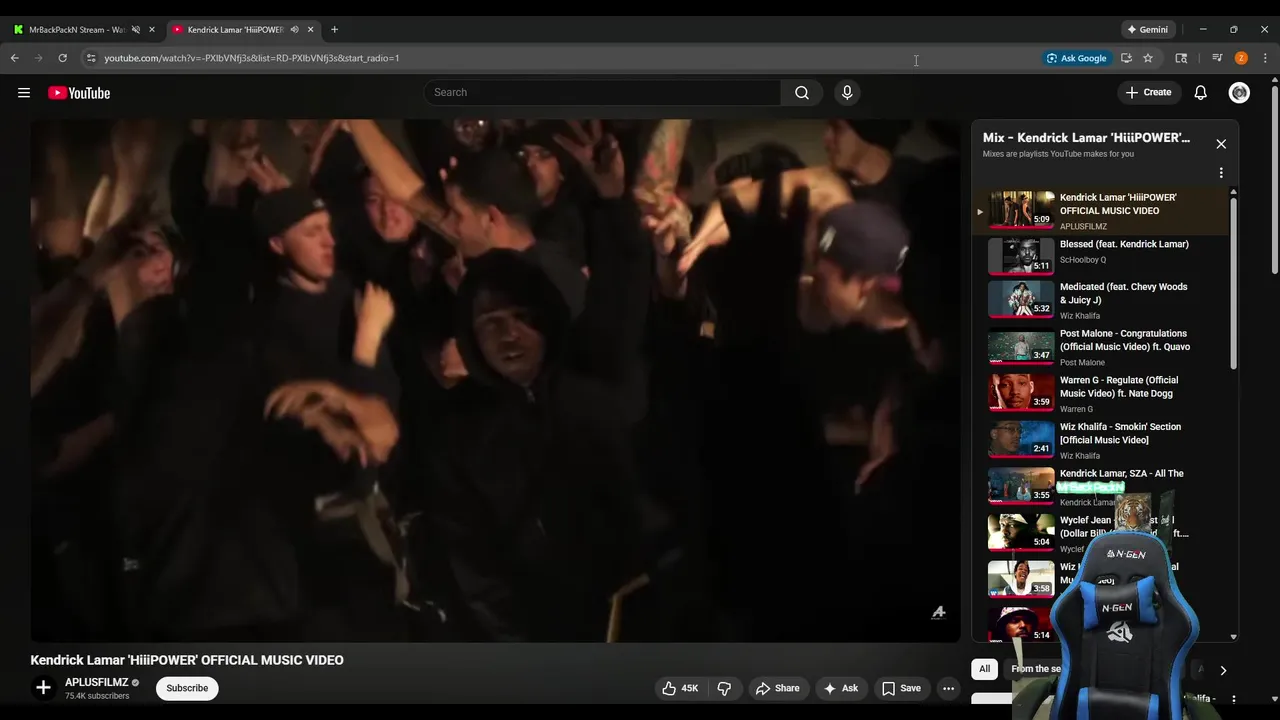
Task: Like the video with 45K likes
Action: click(x=680, y=688)
